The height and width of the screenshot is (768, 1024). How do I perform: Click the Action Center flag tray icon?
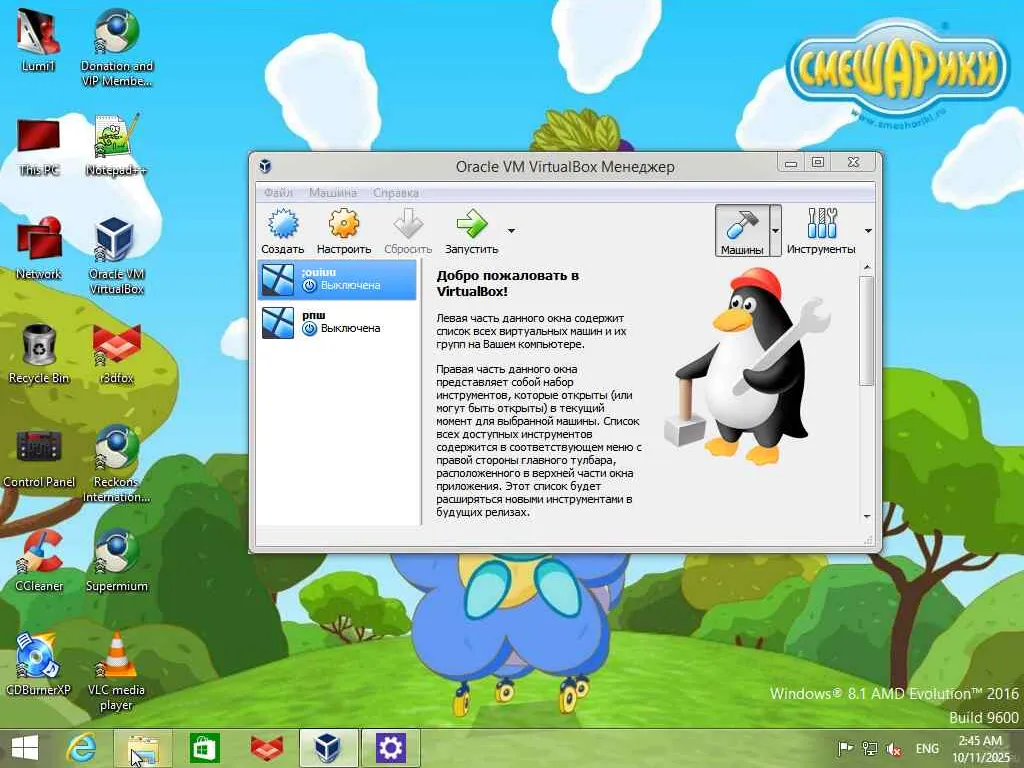pyautogui.click(x=845, y=748)
